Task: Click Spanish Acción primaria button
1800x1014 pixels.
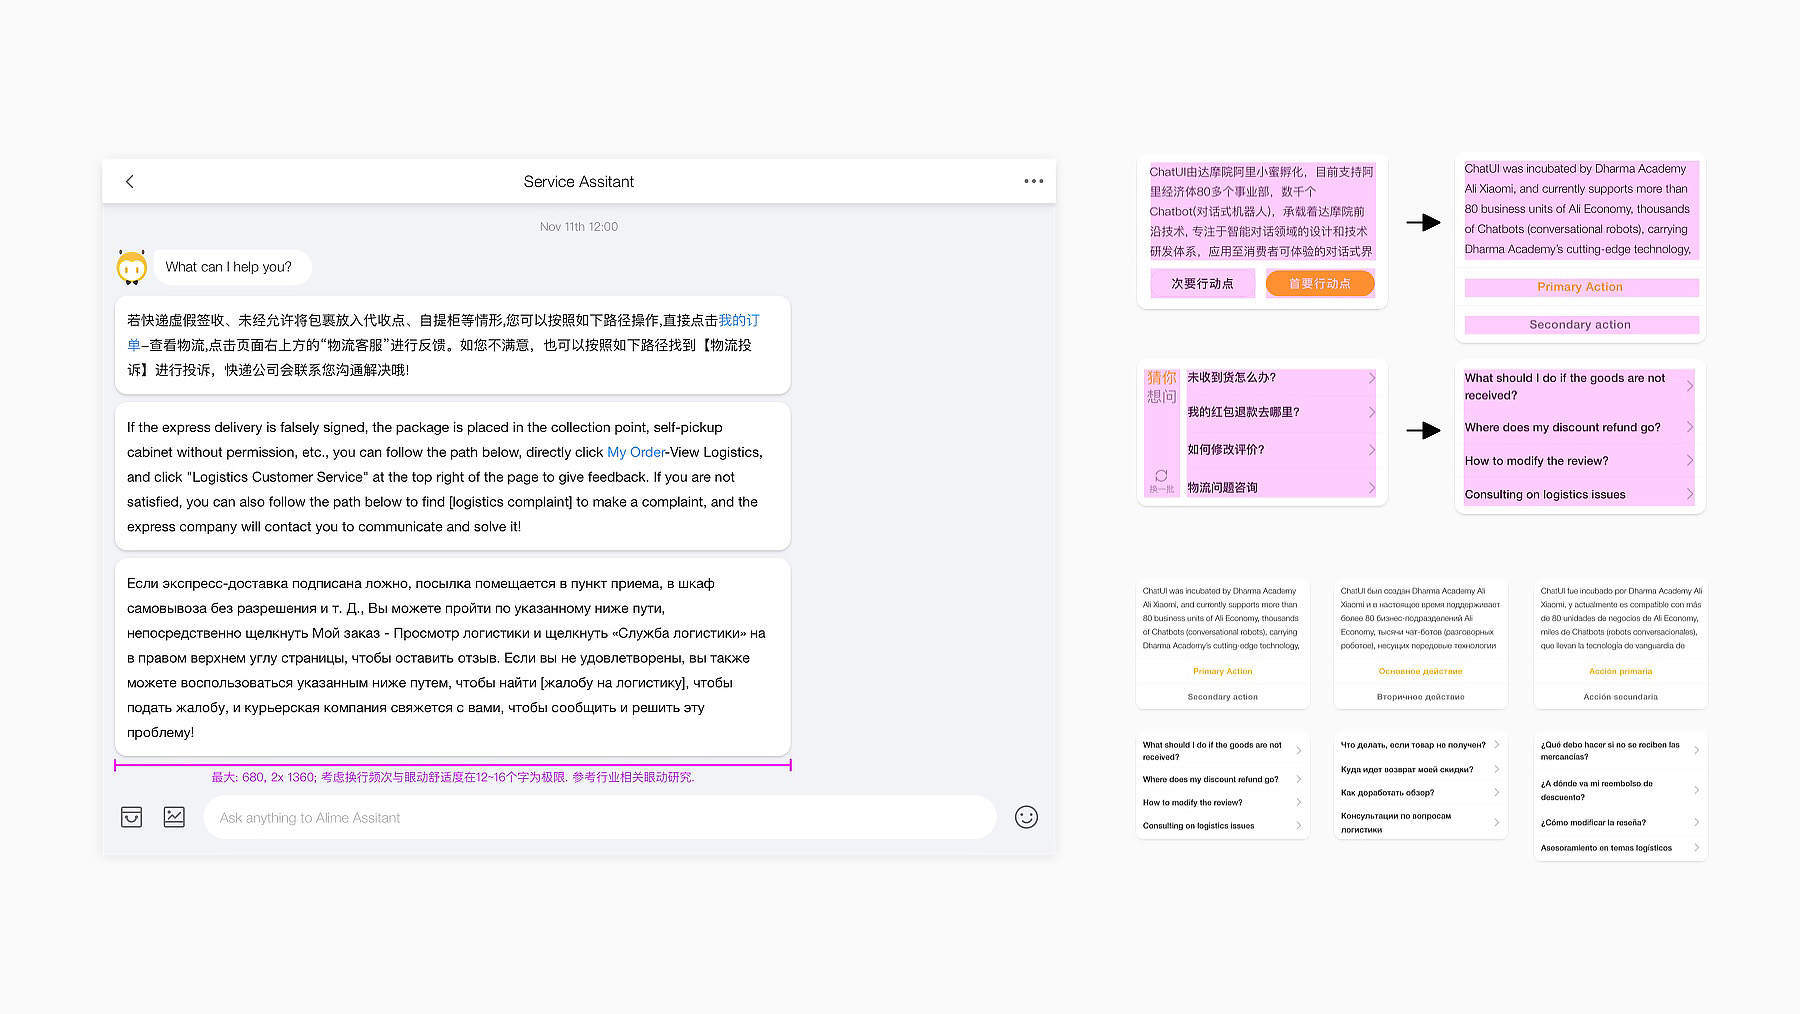Action: click(x=1621, y=671)
